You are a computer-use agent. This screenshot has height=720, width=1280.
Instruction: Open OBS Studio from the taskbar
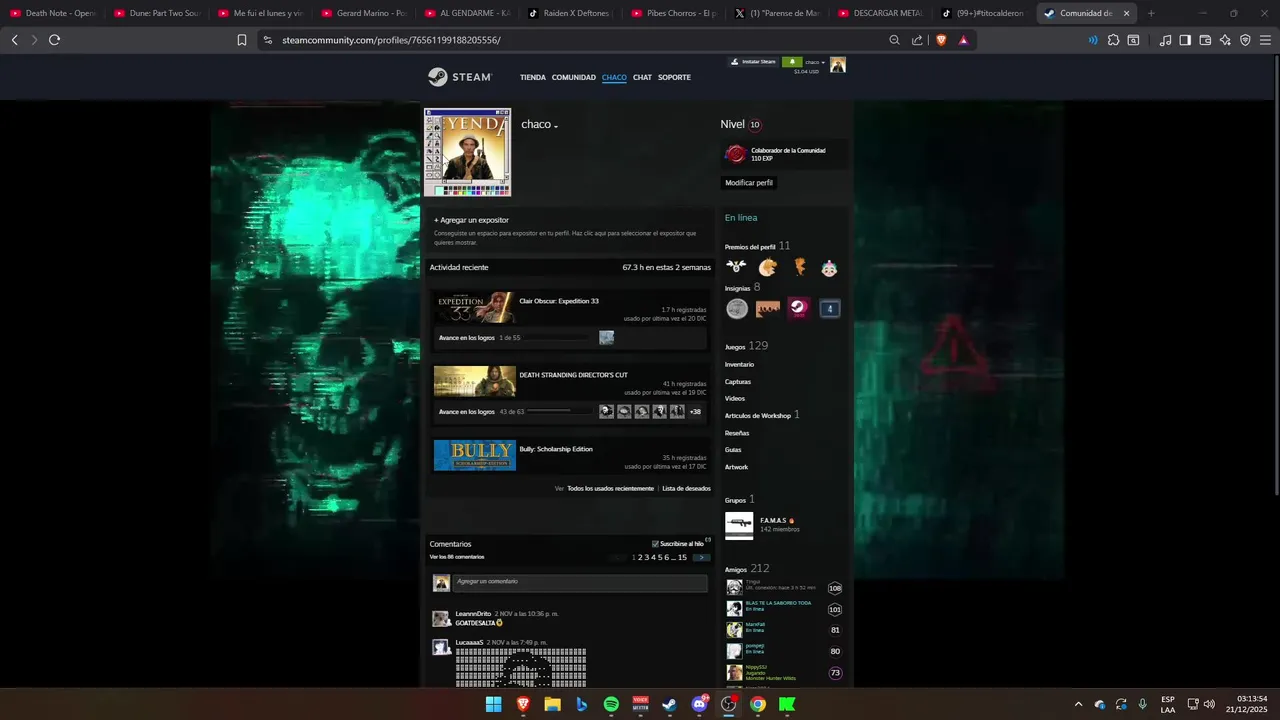[728, 704]
